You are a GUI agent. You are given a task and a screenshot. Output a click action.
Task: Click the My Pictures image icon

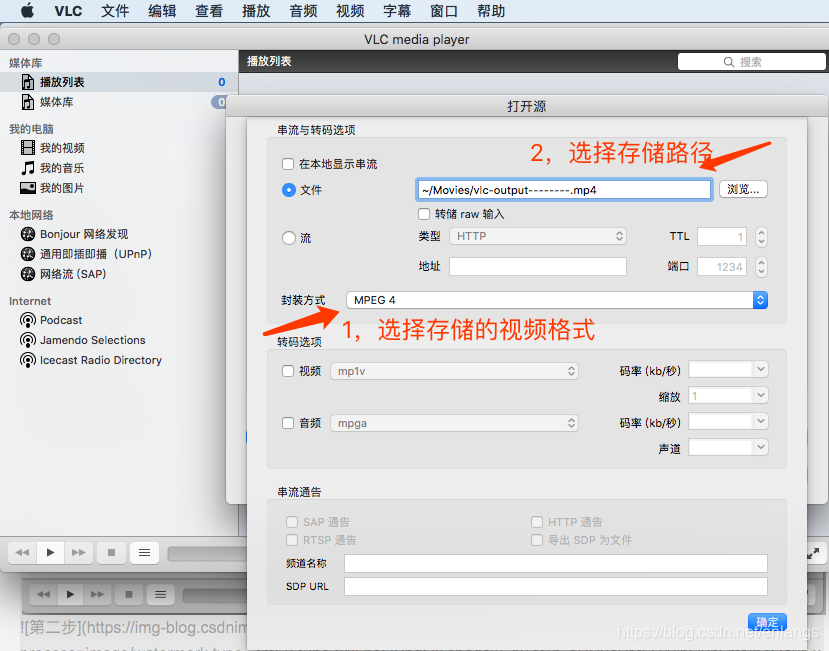click(x=27, y=188)
